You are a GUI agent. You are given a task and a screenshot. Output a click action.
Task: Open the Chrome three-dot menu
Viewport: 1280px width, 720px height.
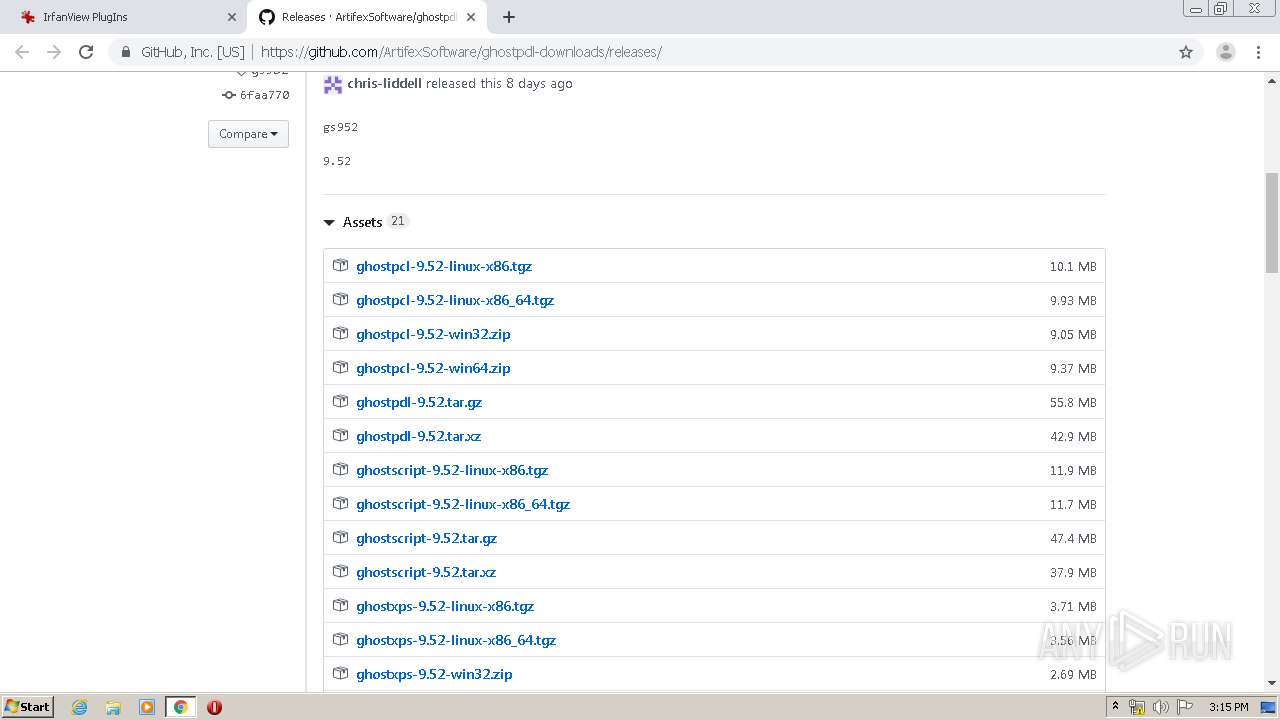(1258, 52)
